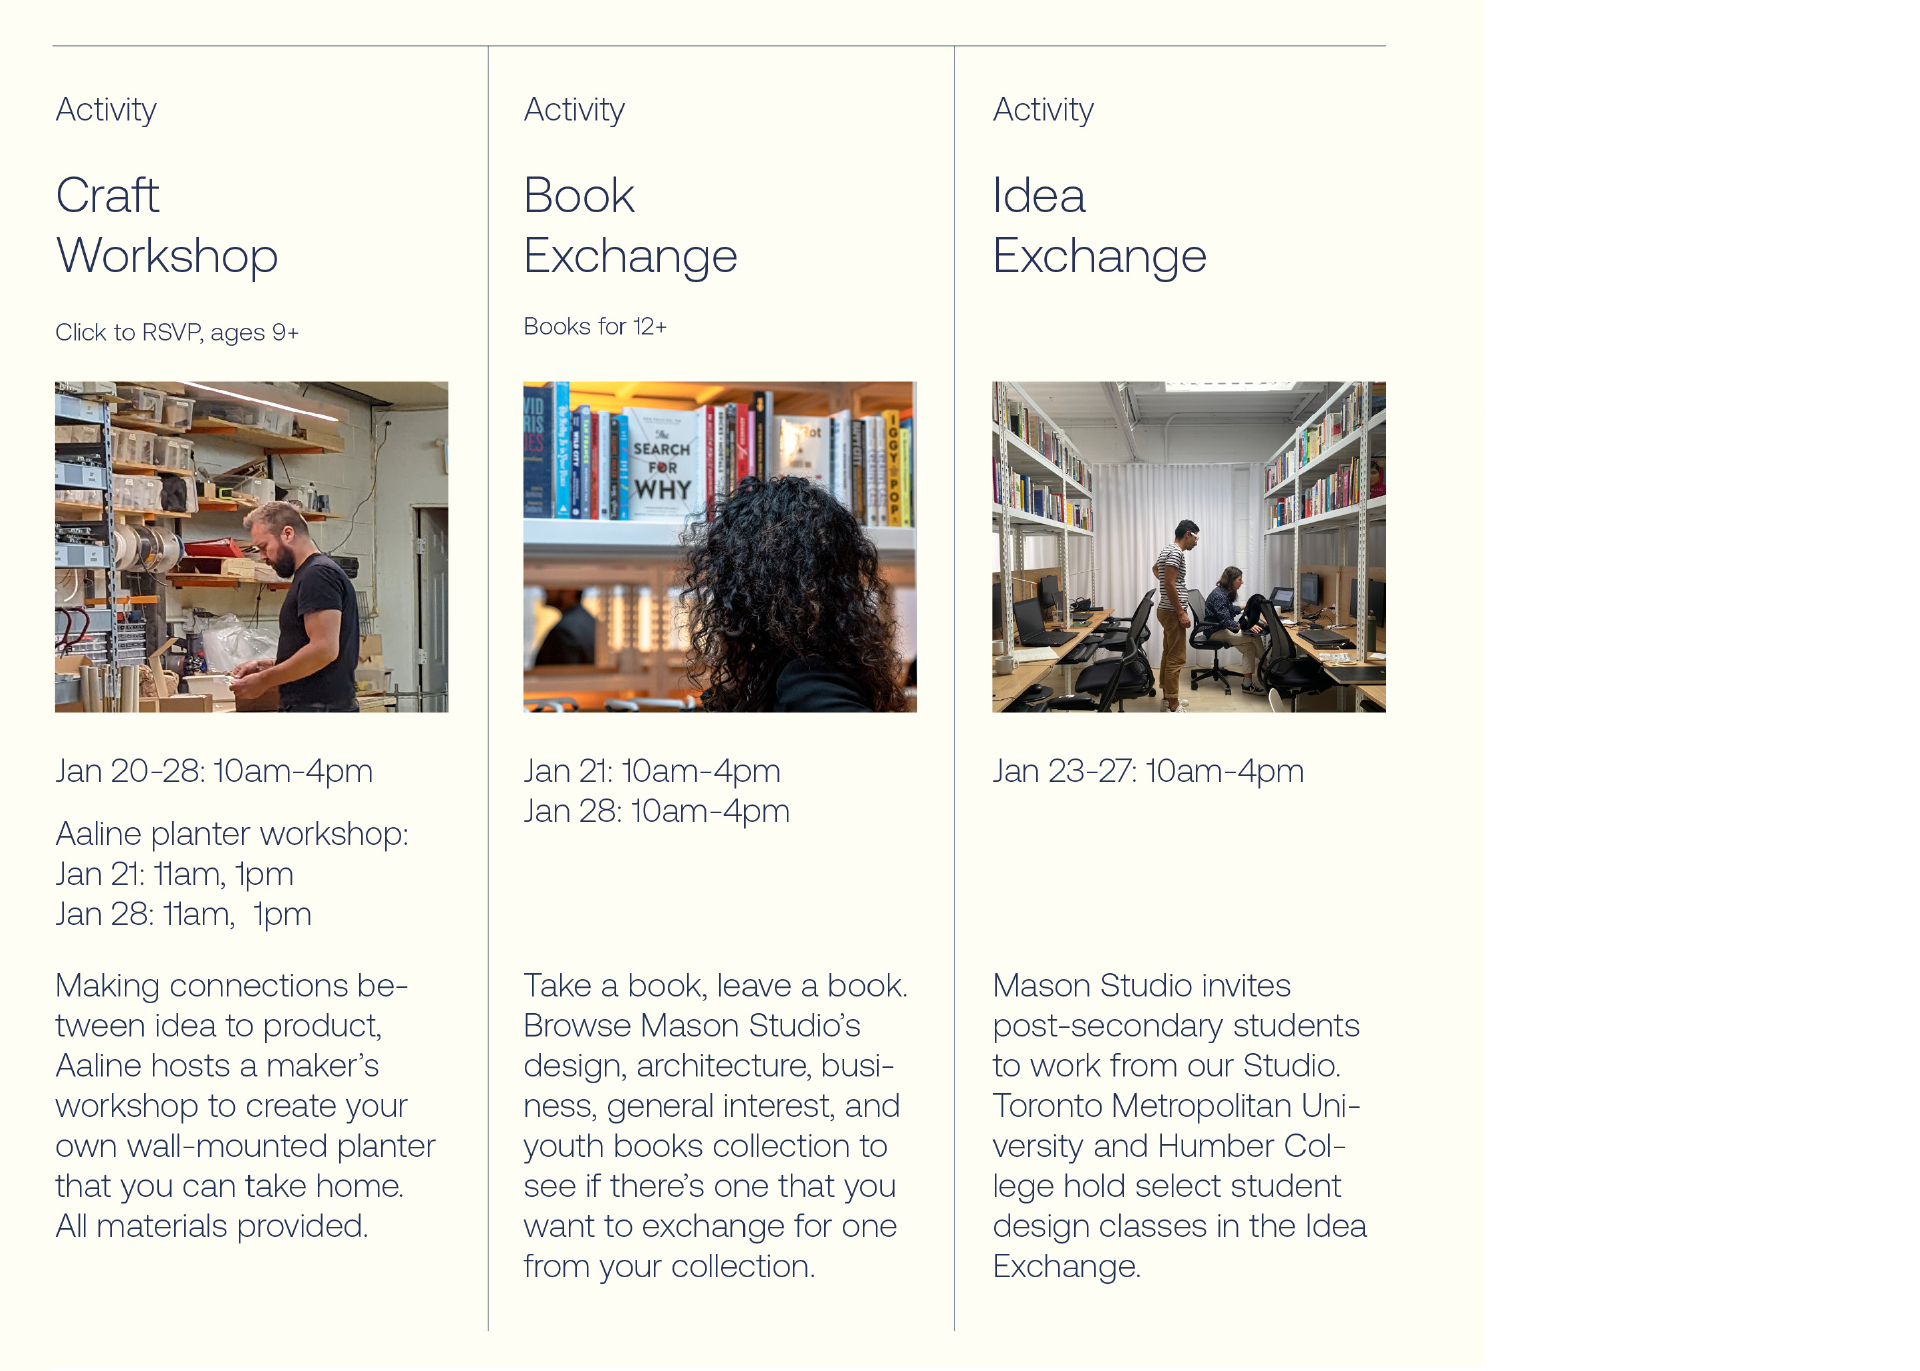Click the 'Click to RSVP, ages 9+' link
The width and height of the screenshot is (1920, 1371).
pyautogui.click(x=177, y=332)
